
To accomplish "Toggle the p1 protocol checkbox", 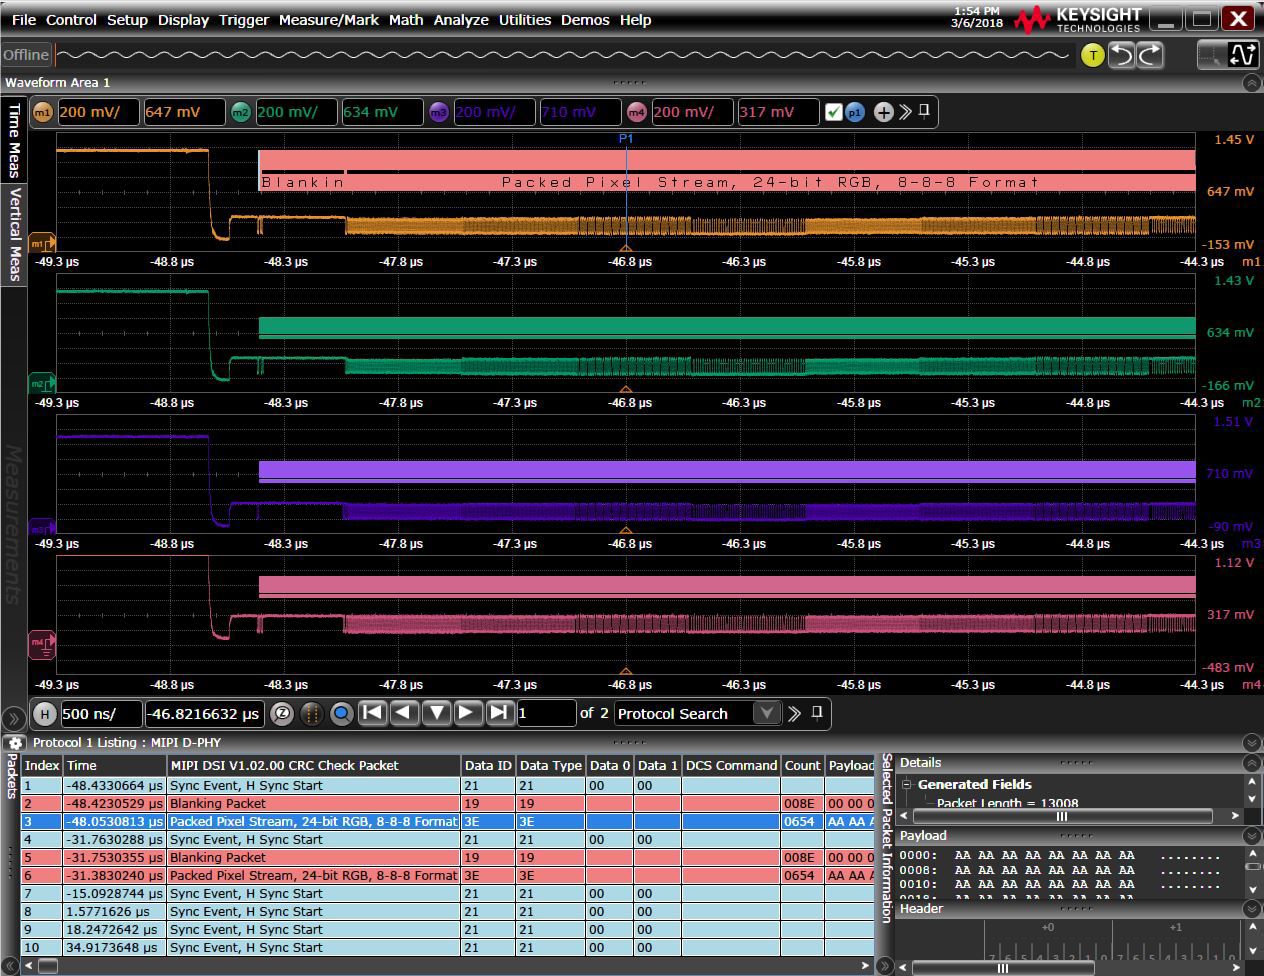I will pos(834,112).
